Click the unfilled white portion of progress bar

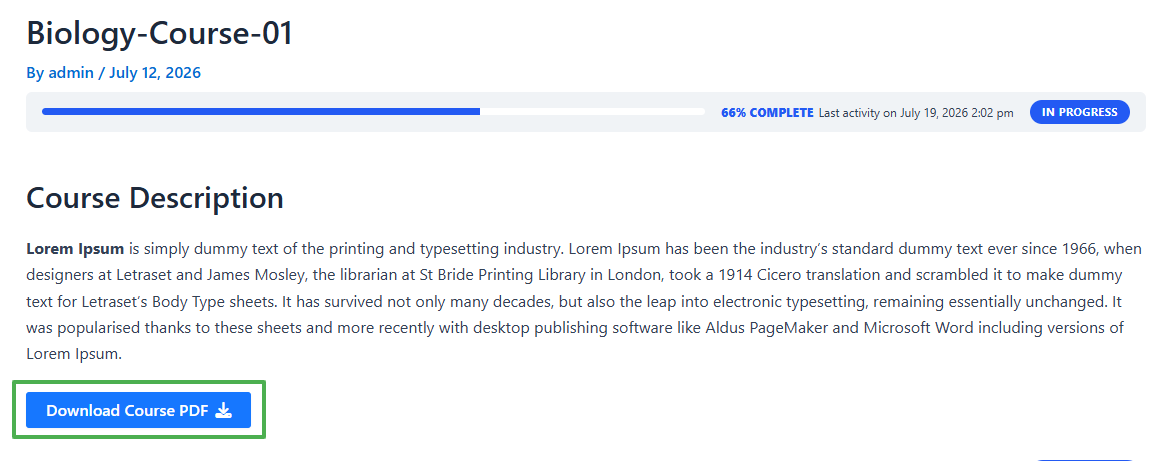(x=592, y=112)
